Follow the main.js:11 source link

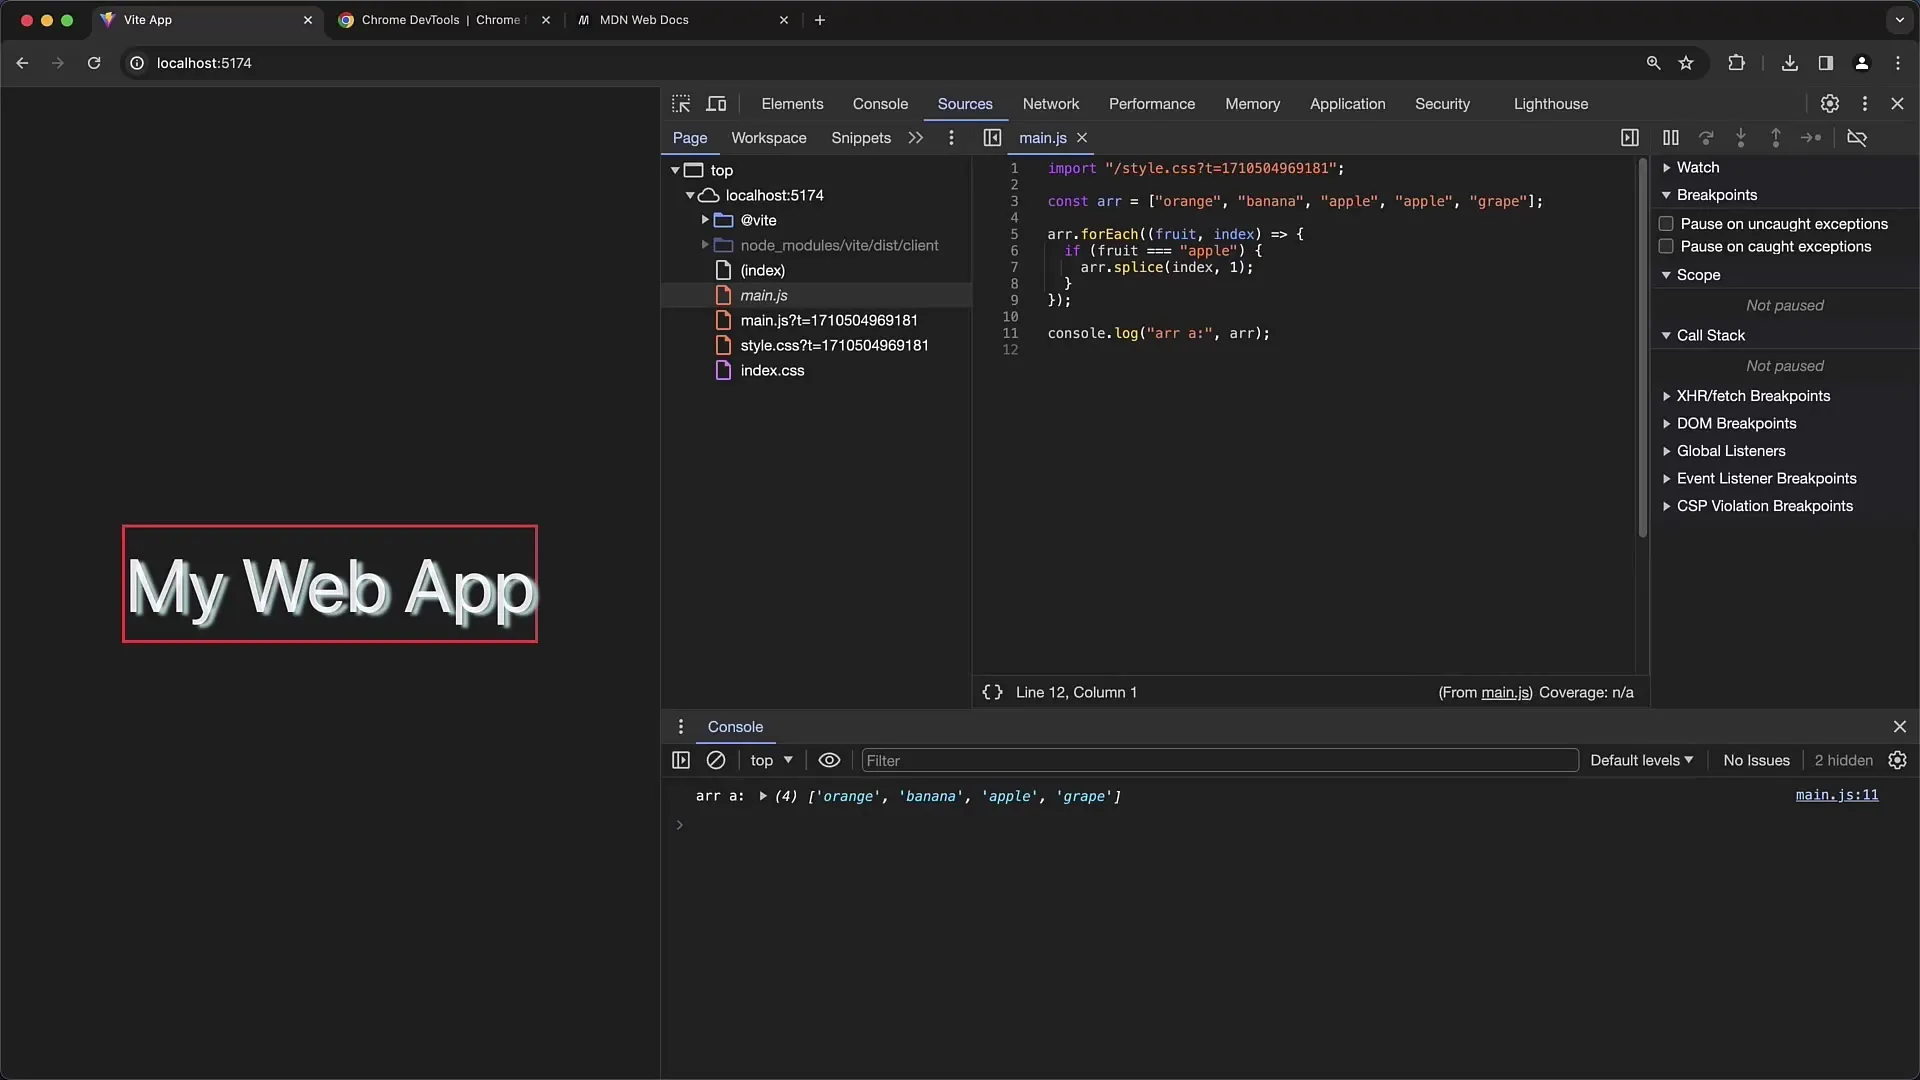pyautogui.click(x=1837, y=795)
